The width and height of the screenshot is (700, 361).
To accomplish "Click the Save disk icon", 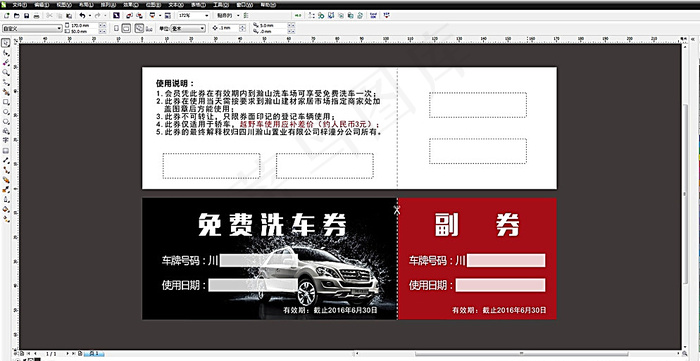I will 26,16.
